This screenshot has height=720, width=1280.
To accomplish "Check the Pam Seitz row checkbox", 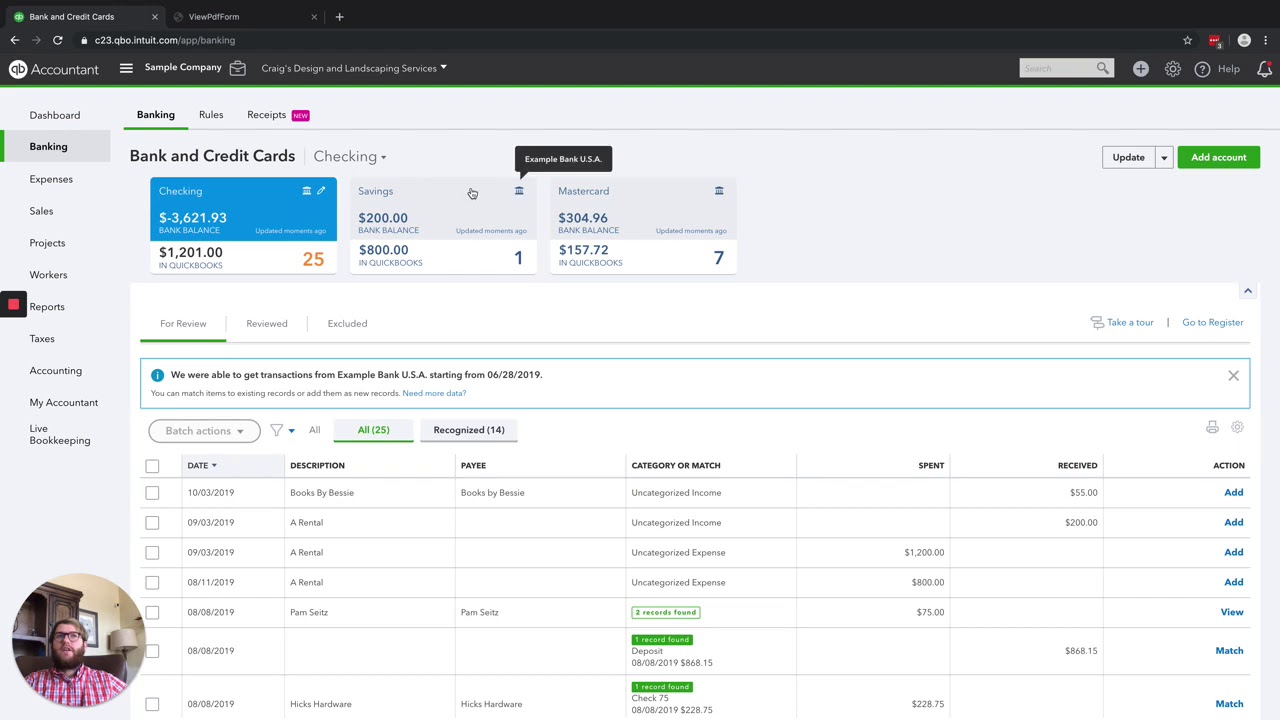I will pos(152,613).
